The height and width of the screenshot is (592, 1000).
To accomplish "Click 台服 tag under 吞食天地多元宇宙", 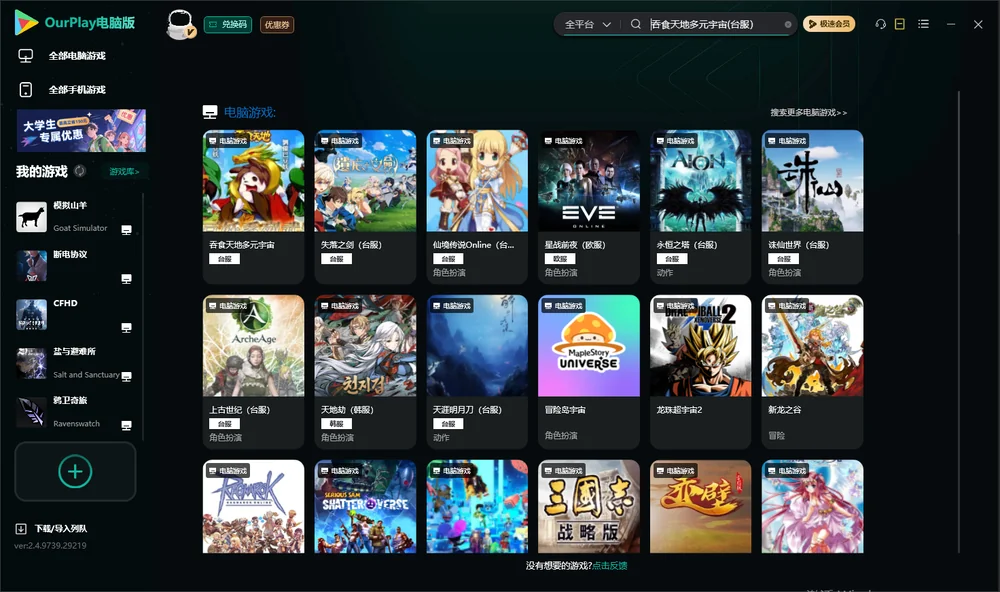I will coord(224,259).
